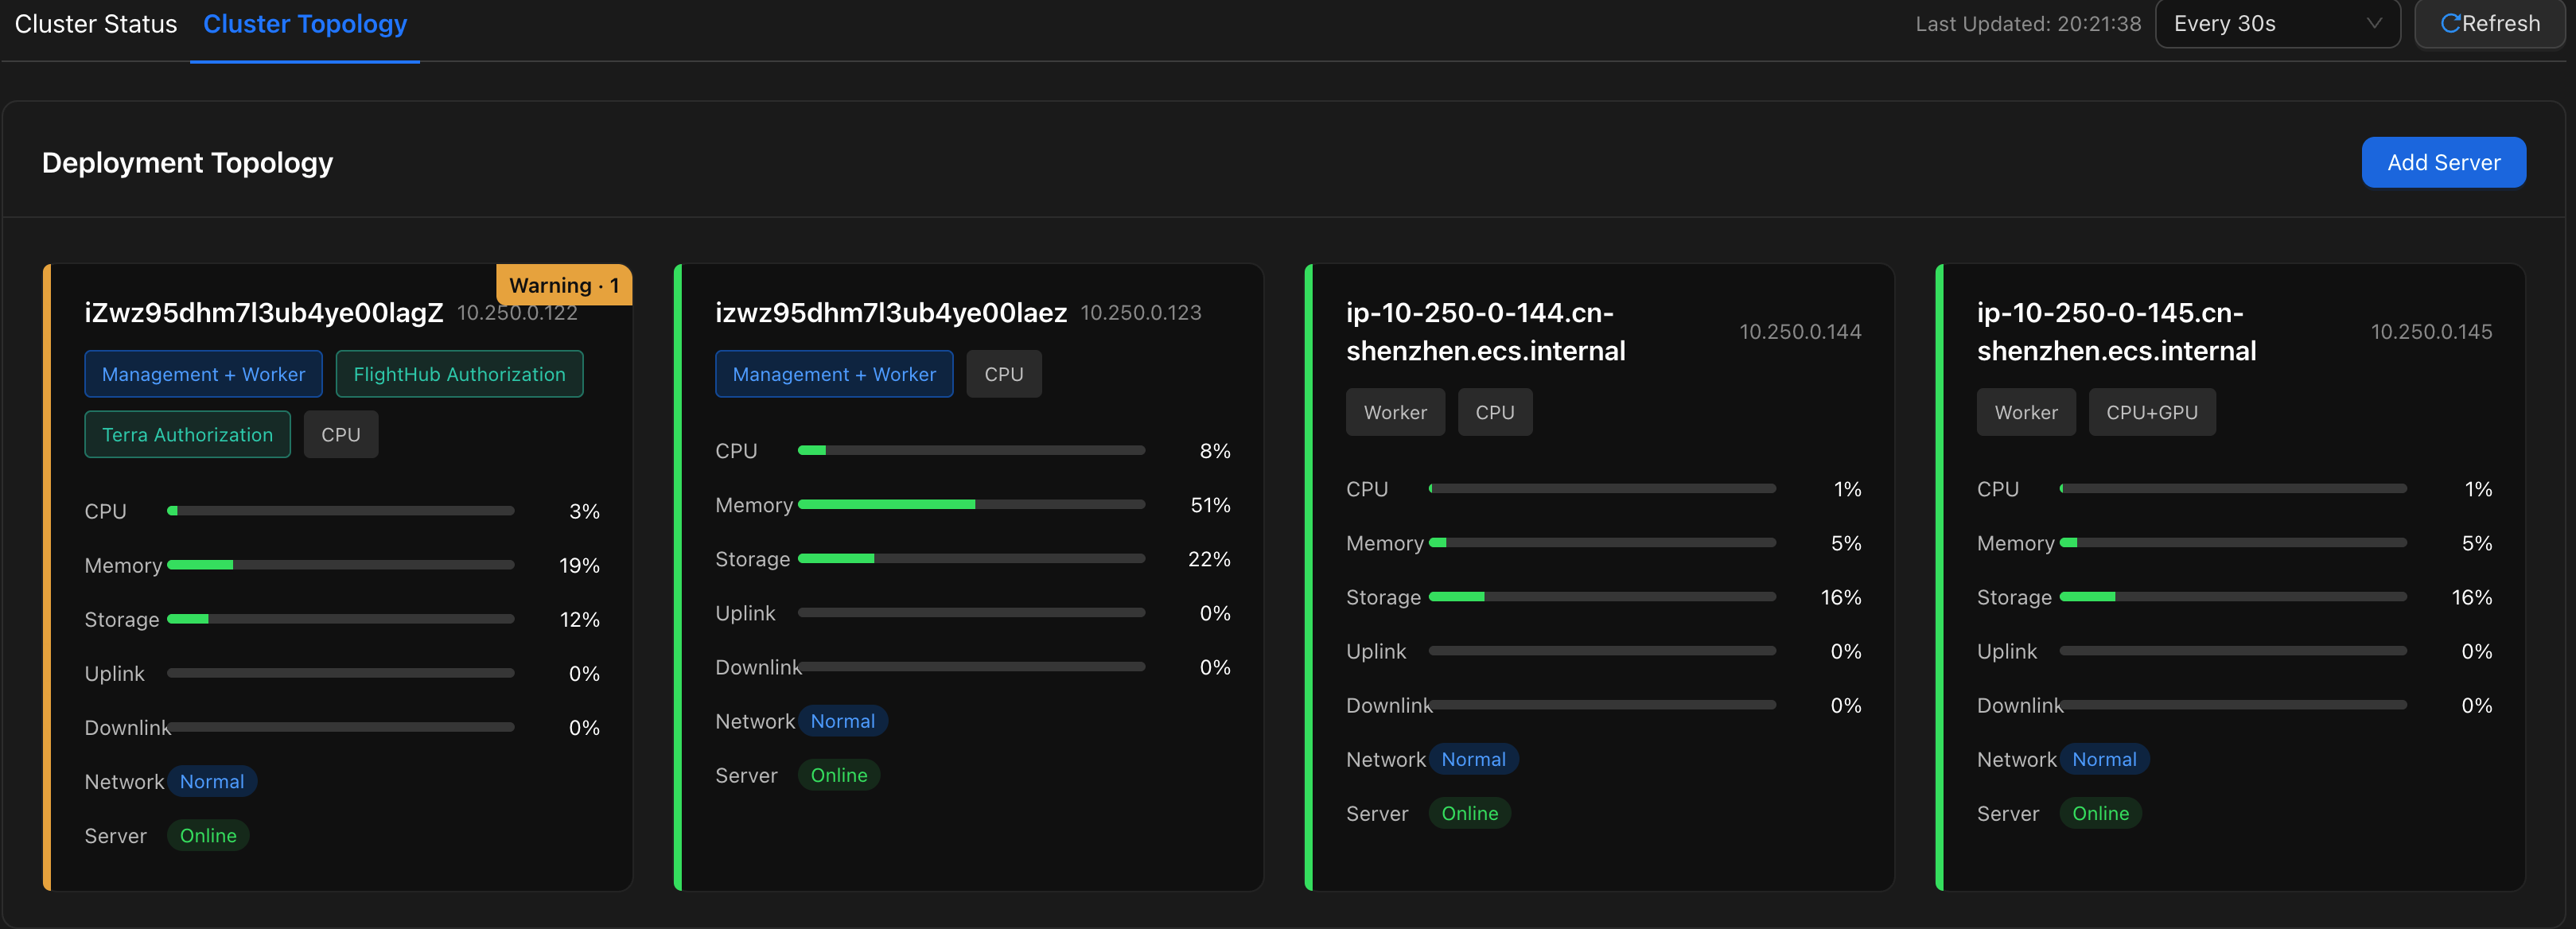Click hostname ip-10-250-0-145.cn-shenzhen.ecs.internal
This screenshot has height=929, width=2576.
pos(2116,331)
